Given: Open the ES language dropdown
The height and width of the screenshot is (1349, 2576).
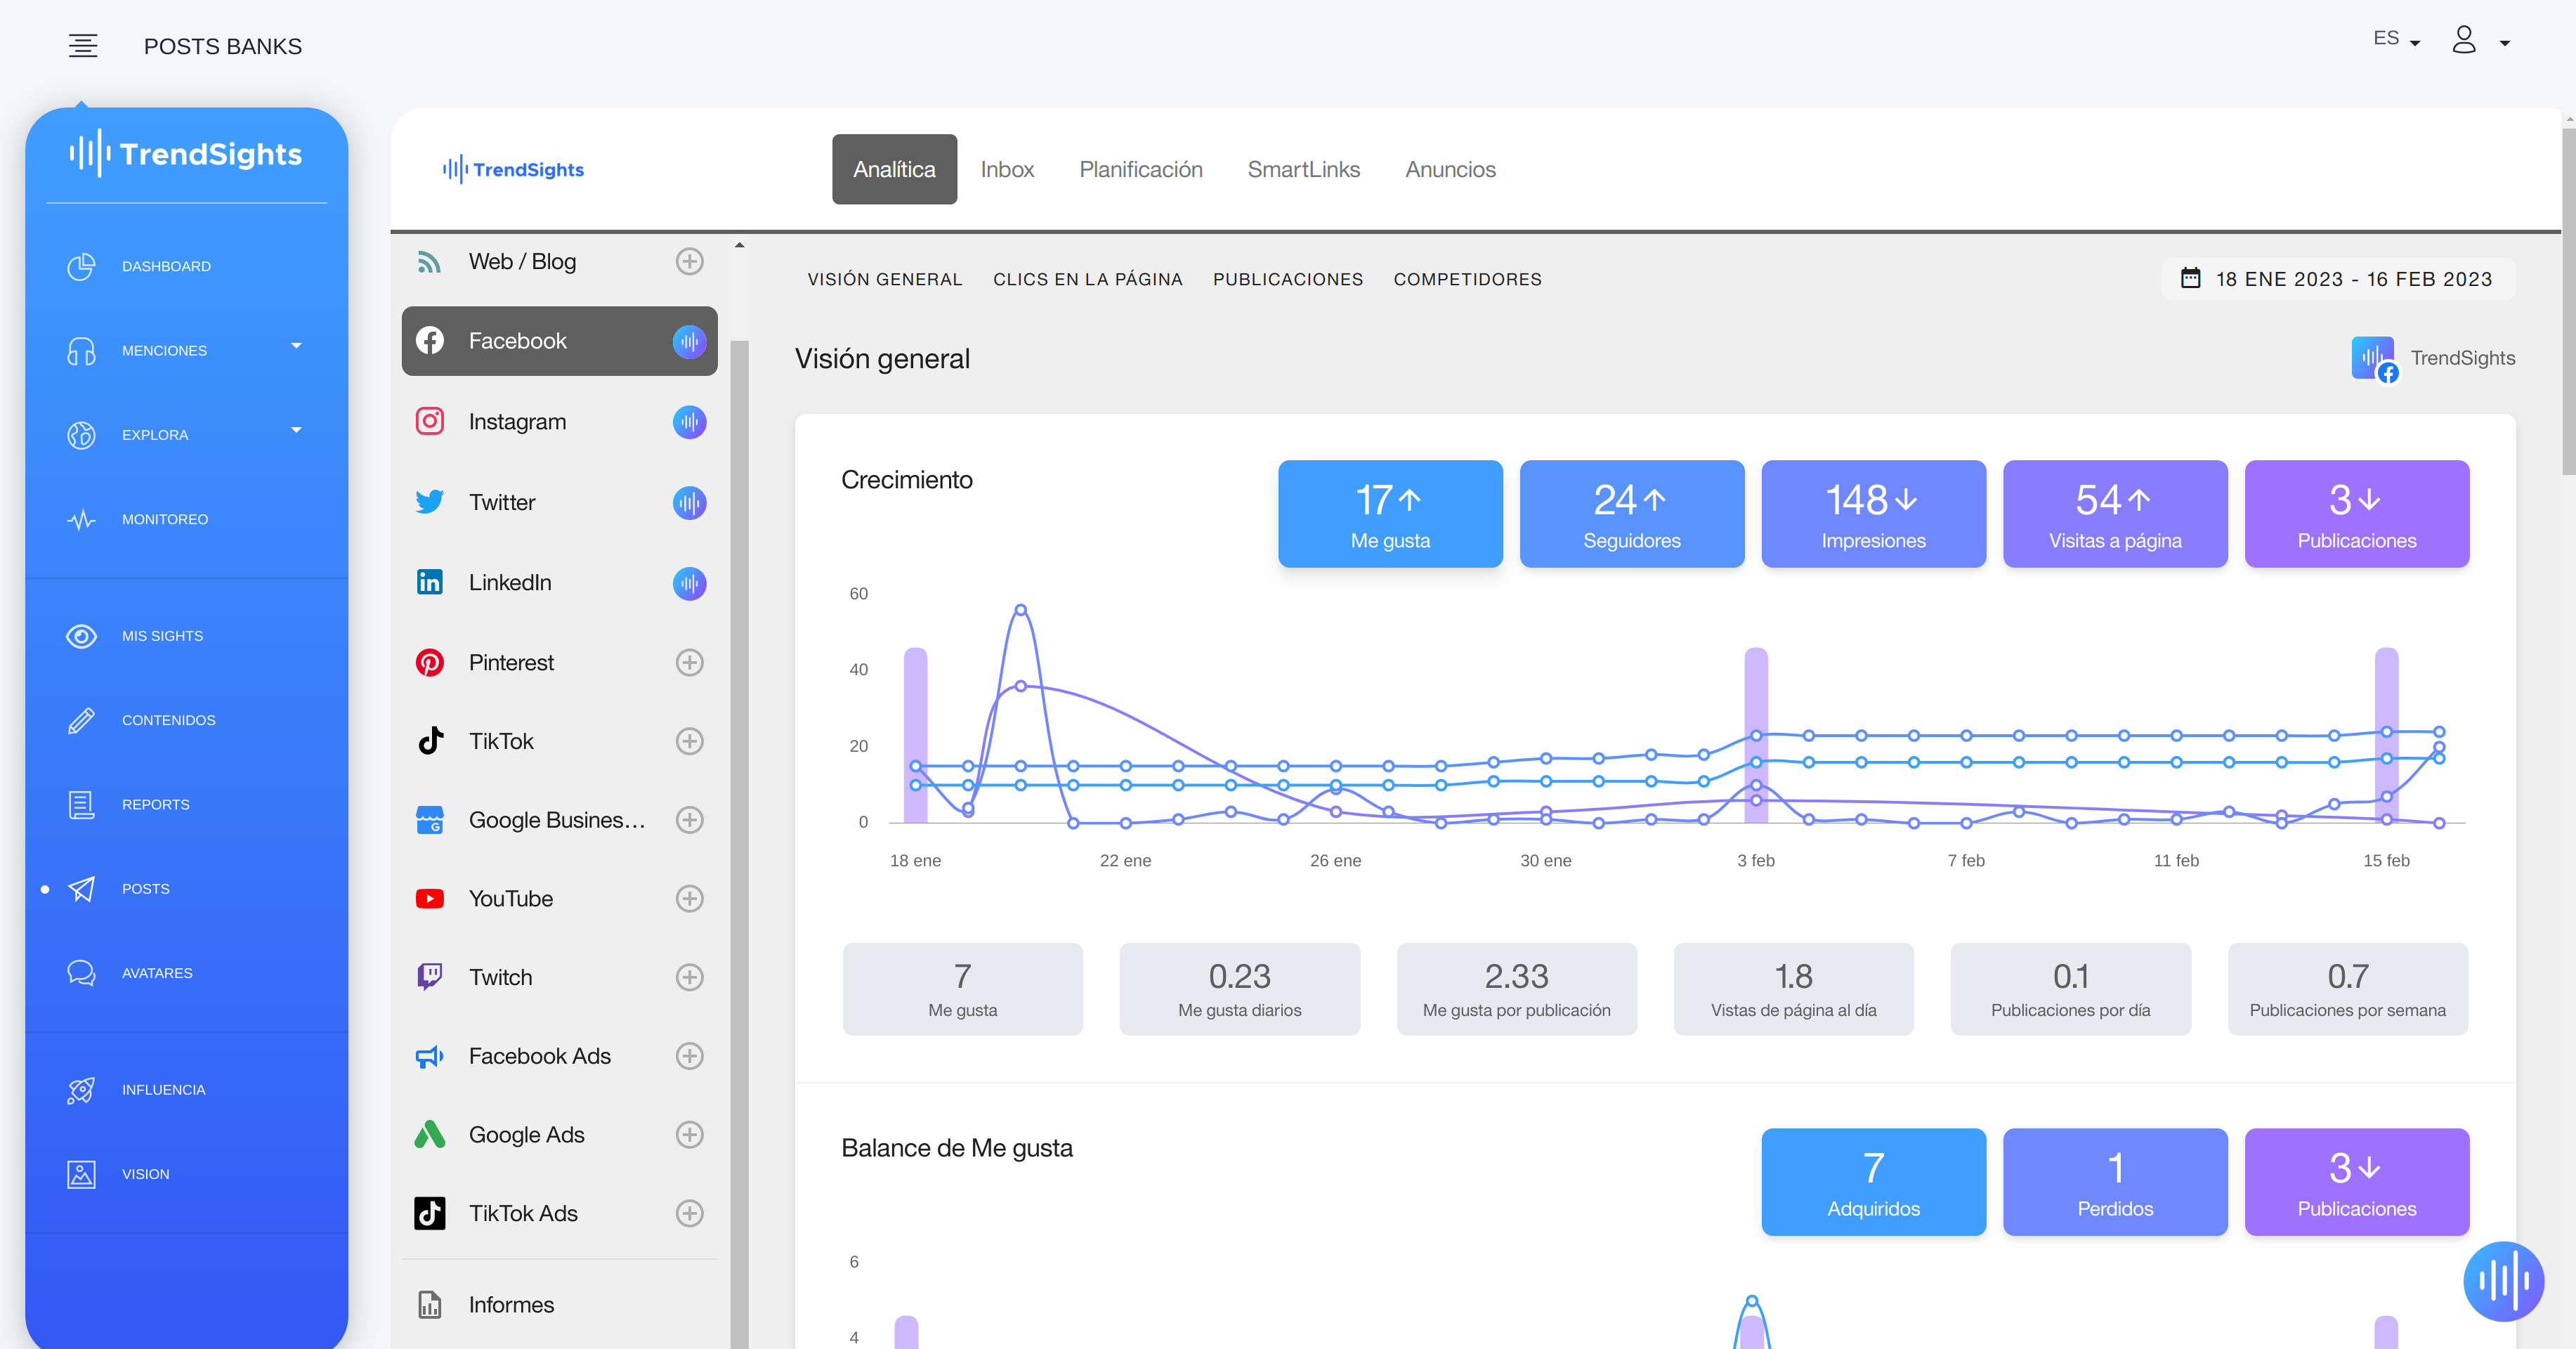Looking at the screenshot, I should 2397,39.
